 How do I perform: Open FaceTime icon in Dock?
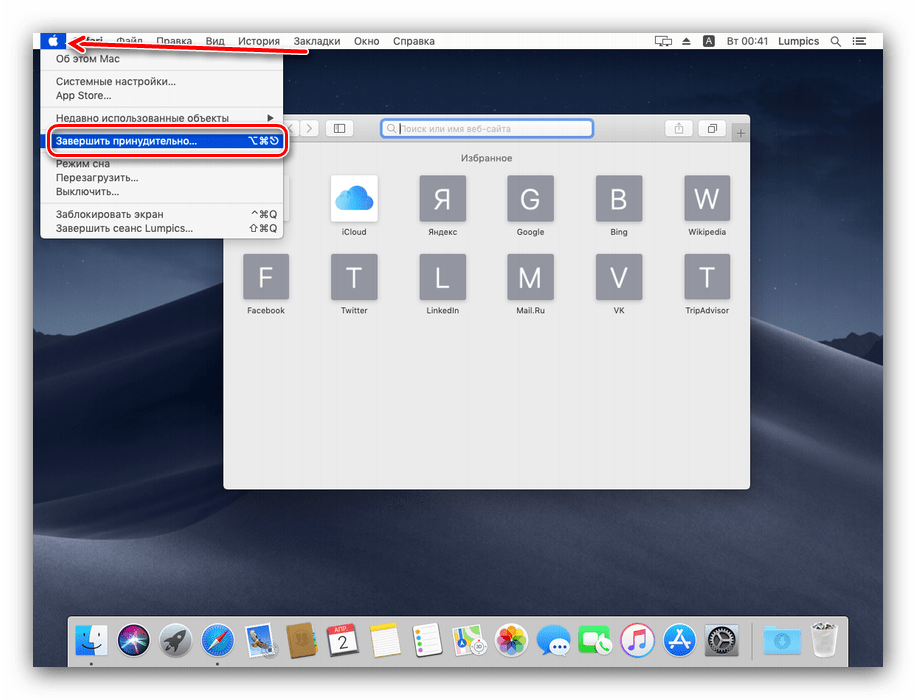coord(595,640)
